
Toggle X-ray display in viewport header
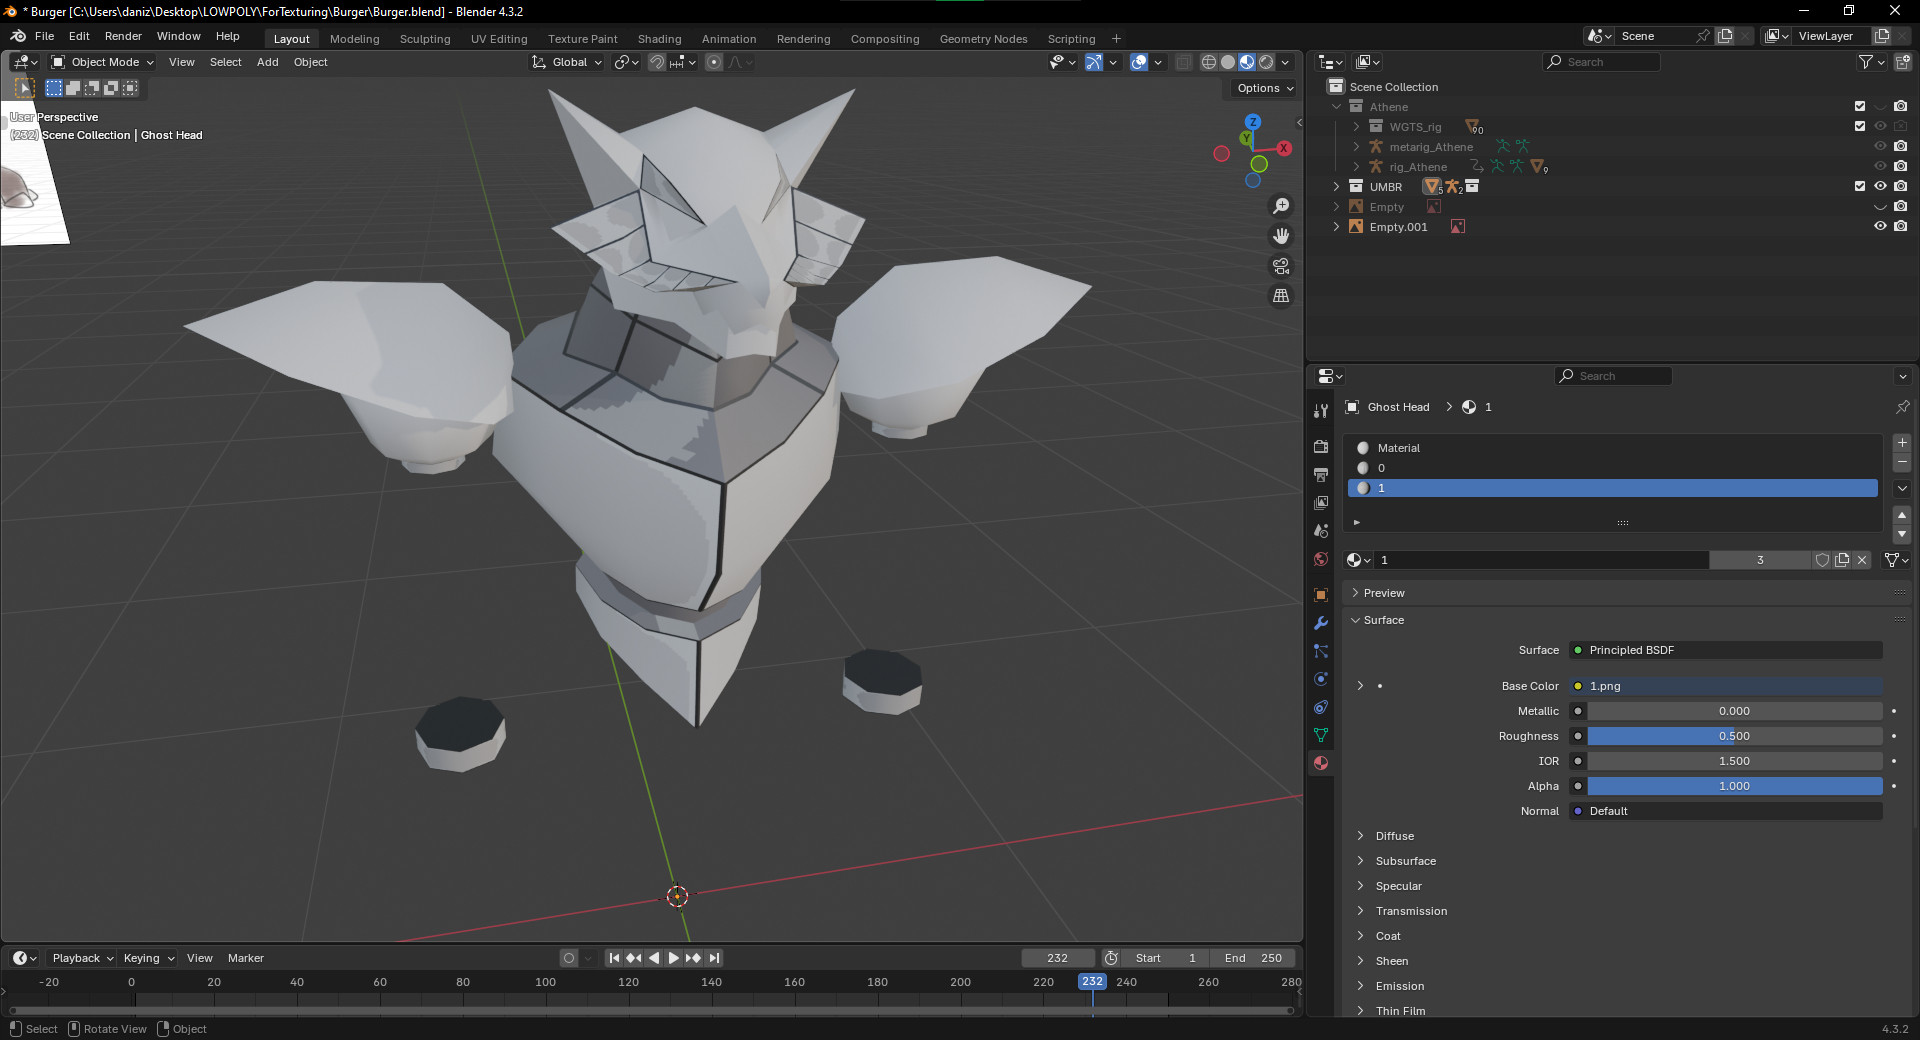[1183, 62]
